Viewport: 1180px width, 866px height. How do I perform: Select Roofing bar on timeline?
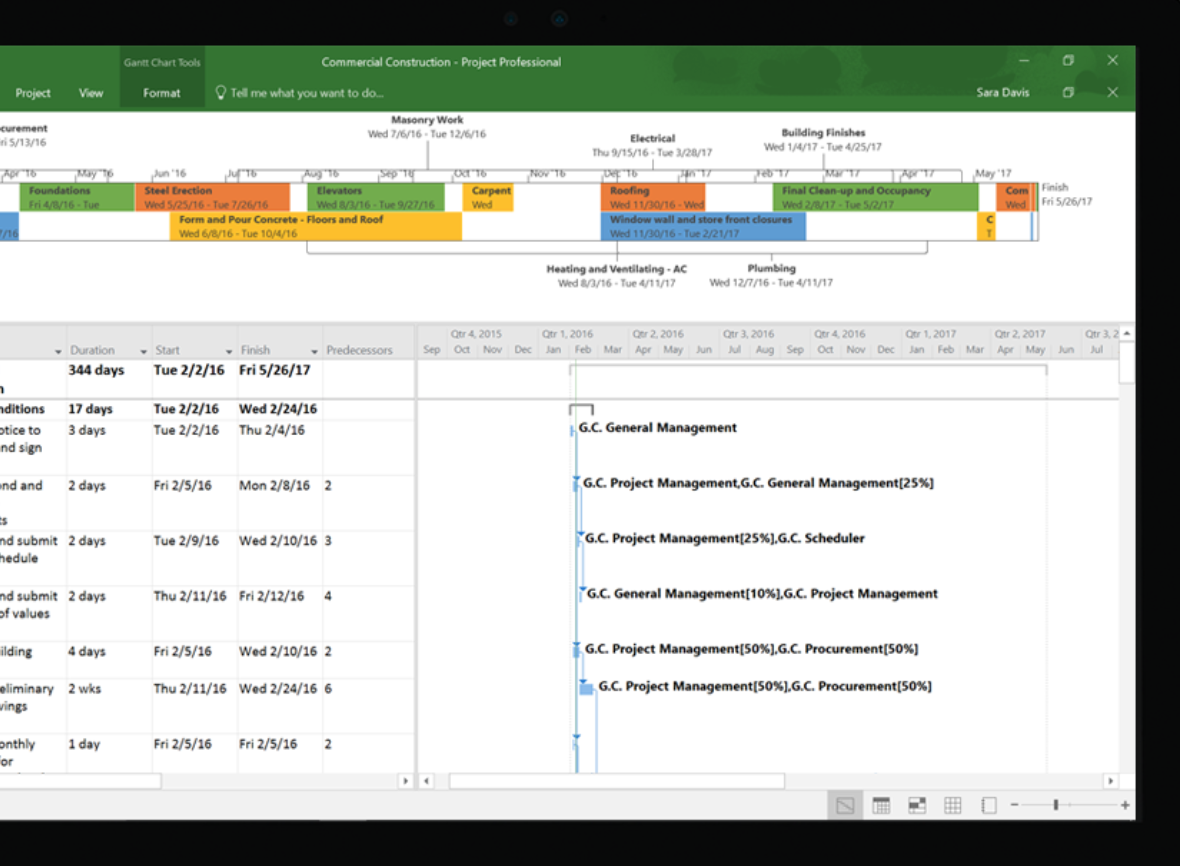653,197
